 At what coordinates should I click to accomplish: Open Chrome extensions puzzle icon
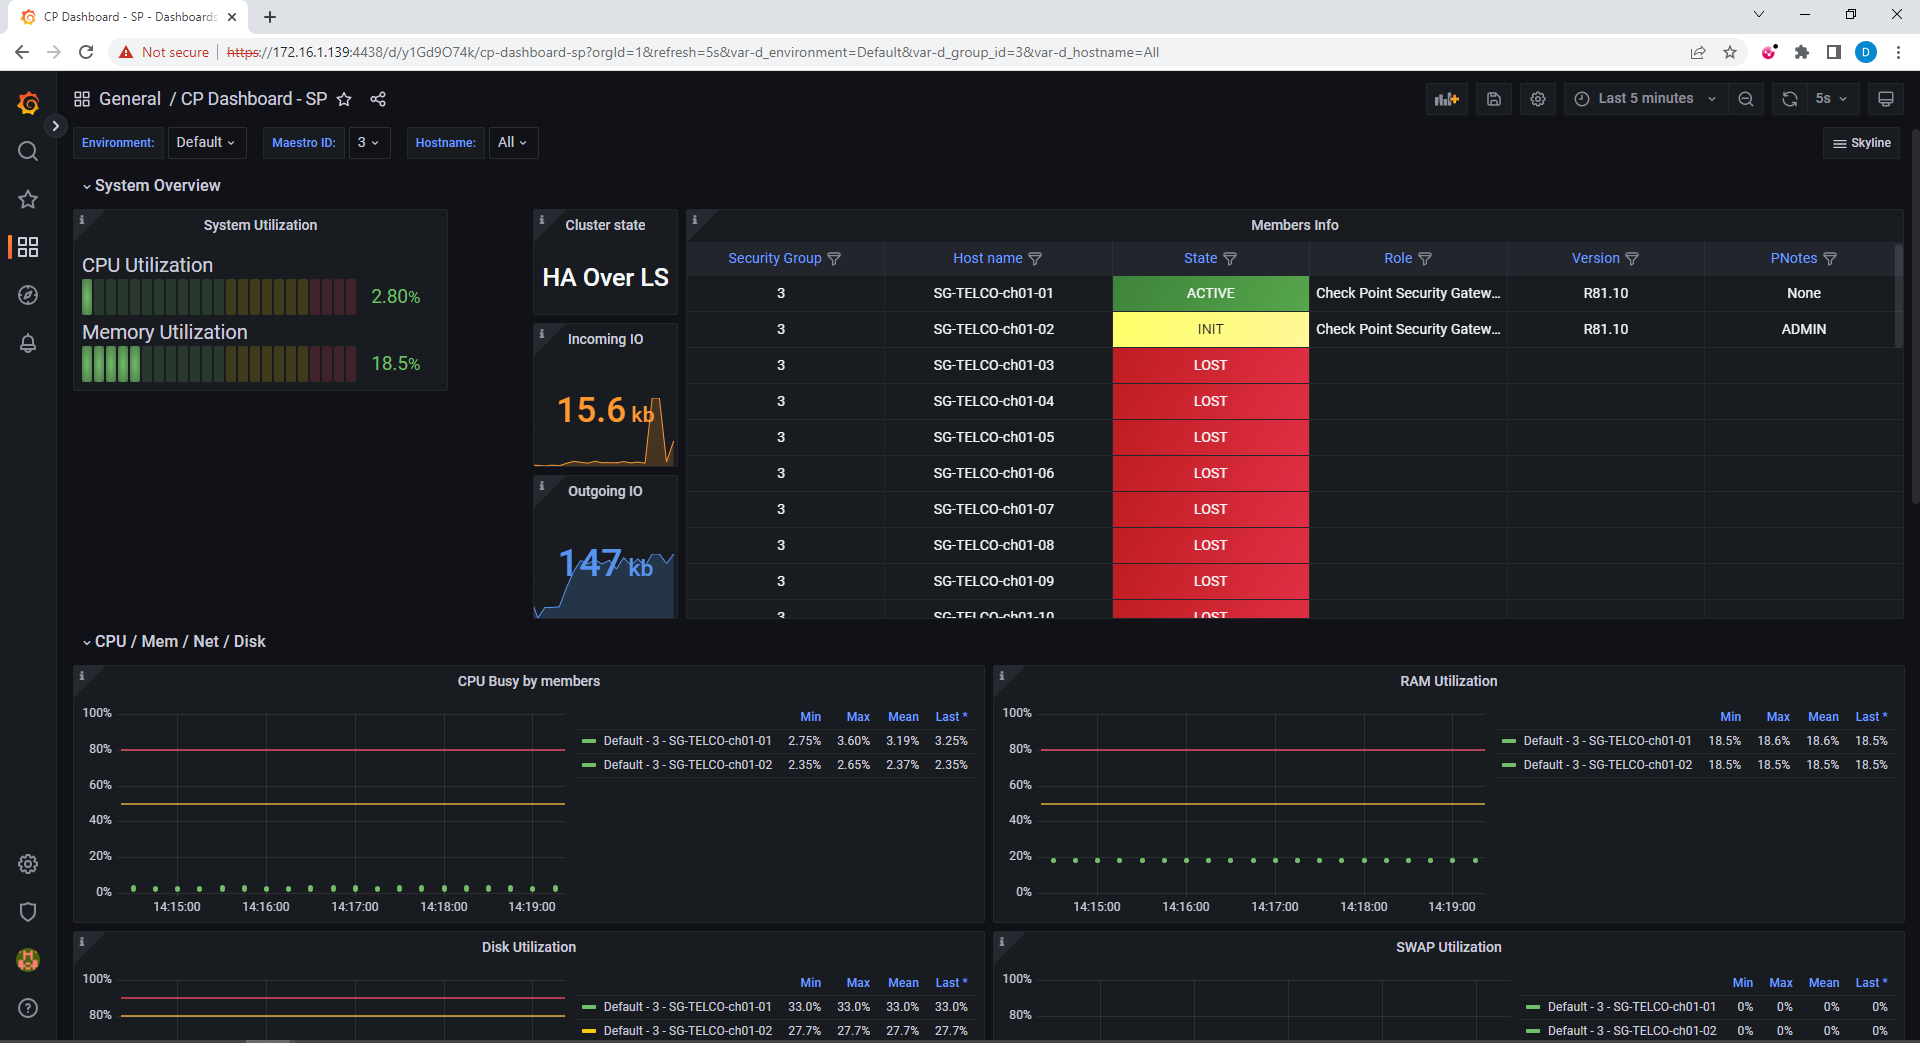tap(1802, 52)
